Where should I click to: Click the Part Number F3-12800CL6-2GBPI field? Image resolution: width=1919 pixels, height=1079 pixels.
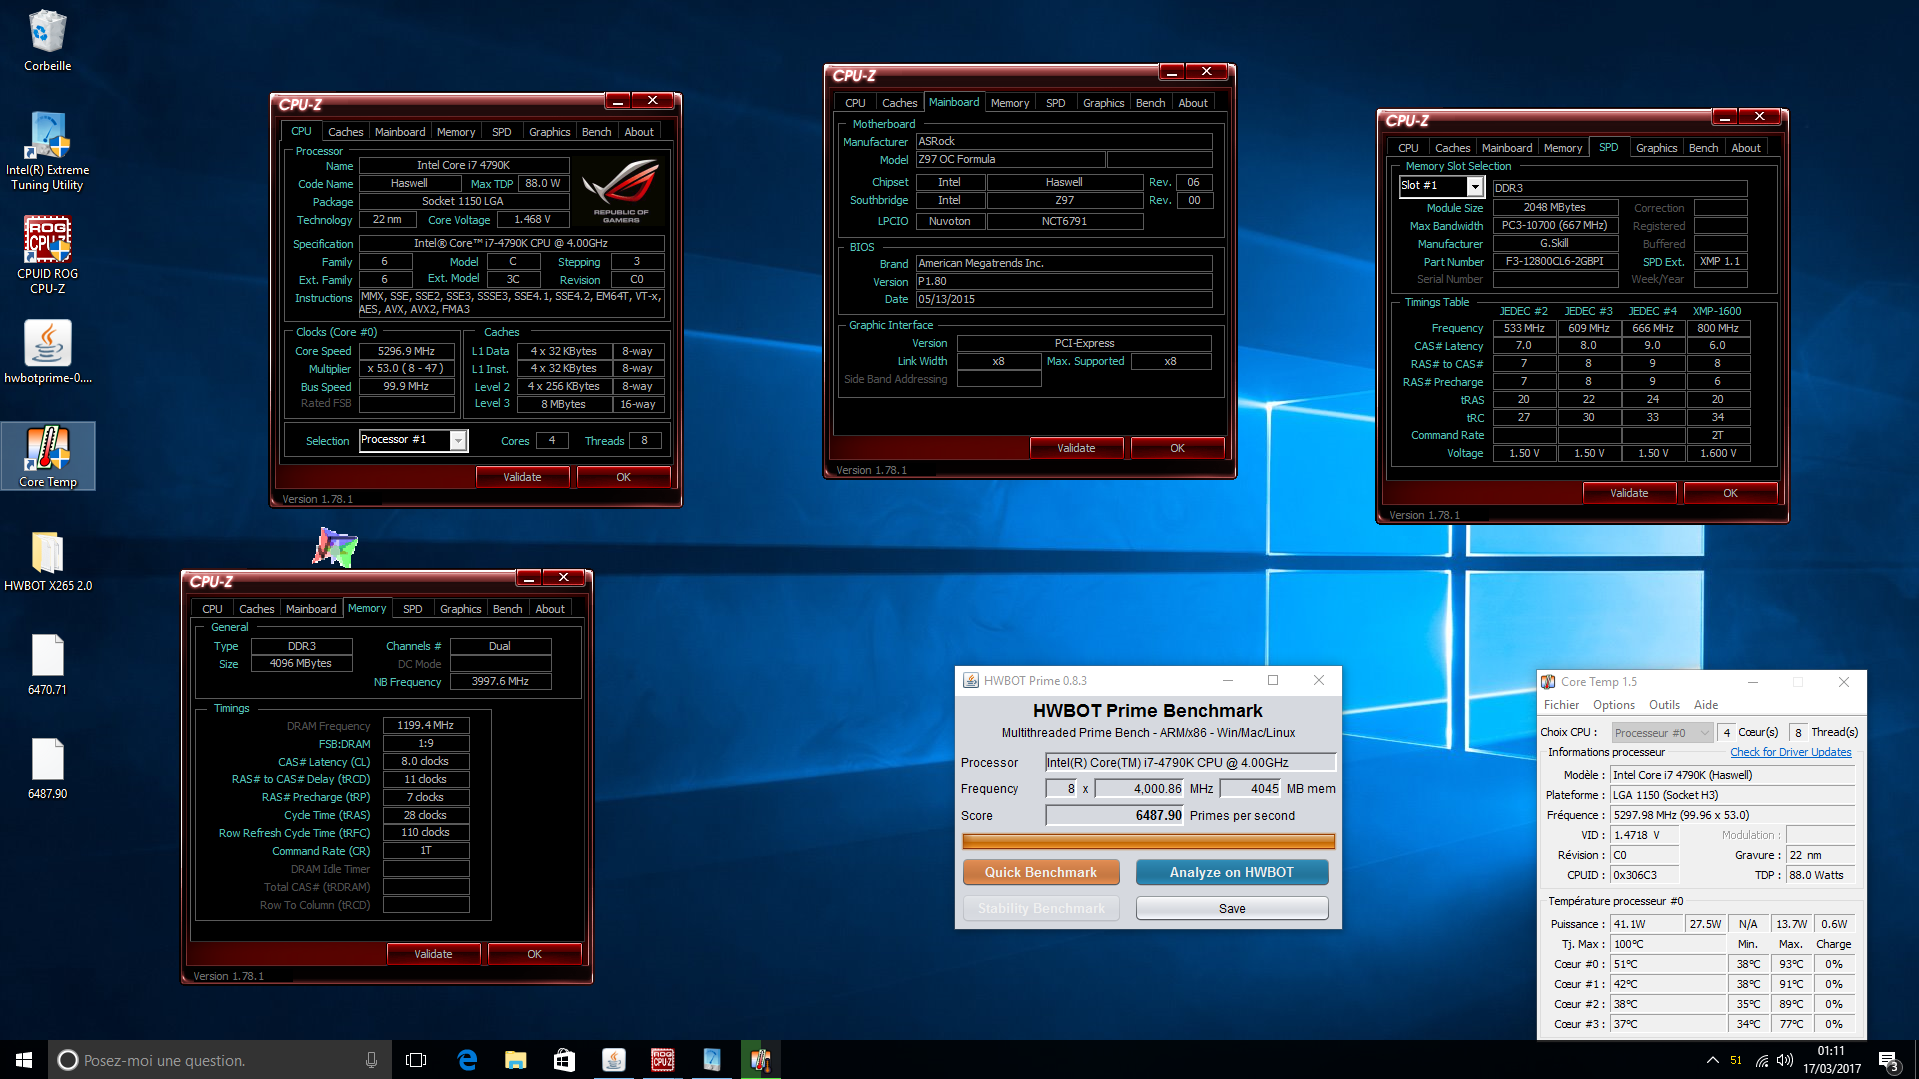click(1554, 261)
